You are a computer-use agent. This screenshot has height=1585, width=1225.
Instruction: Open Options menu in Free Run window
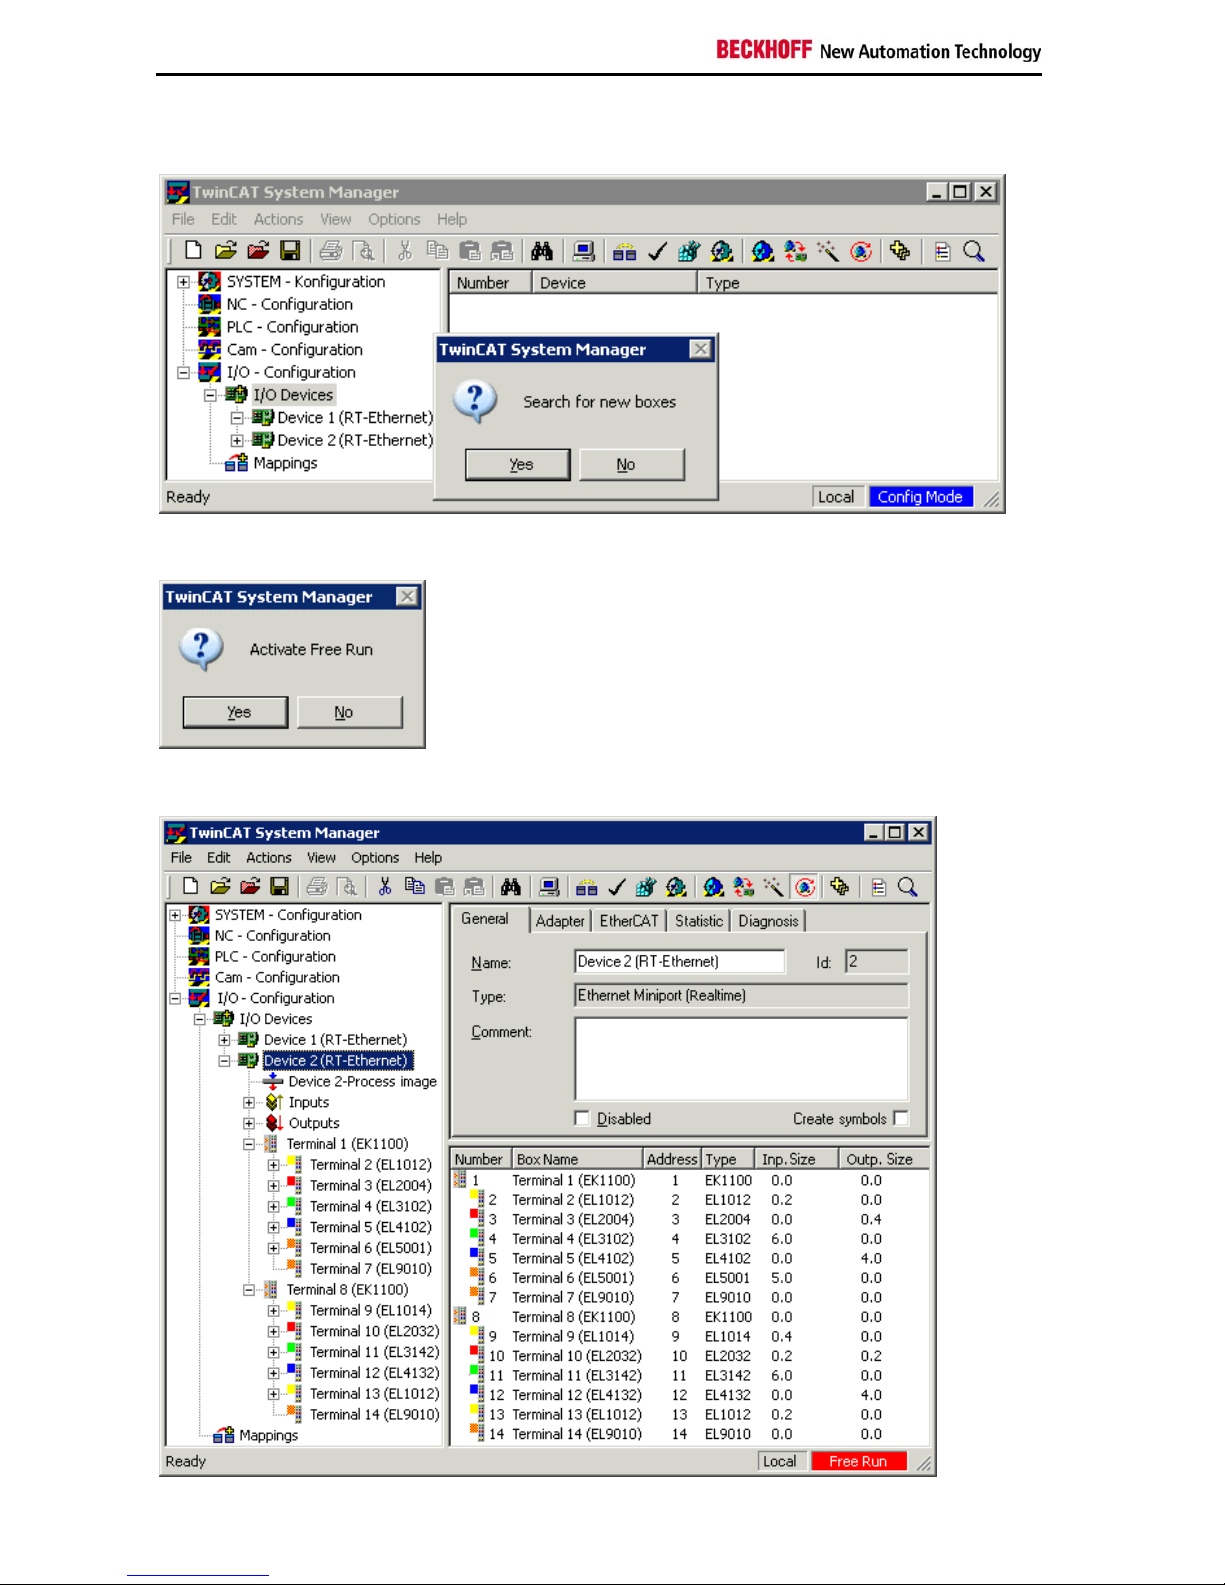[x=375, y=858]
